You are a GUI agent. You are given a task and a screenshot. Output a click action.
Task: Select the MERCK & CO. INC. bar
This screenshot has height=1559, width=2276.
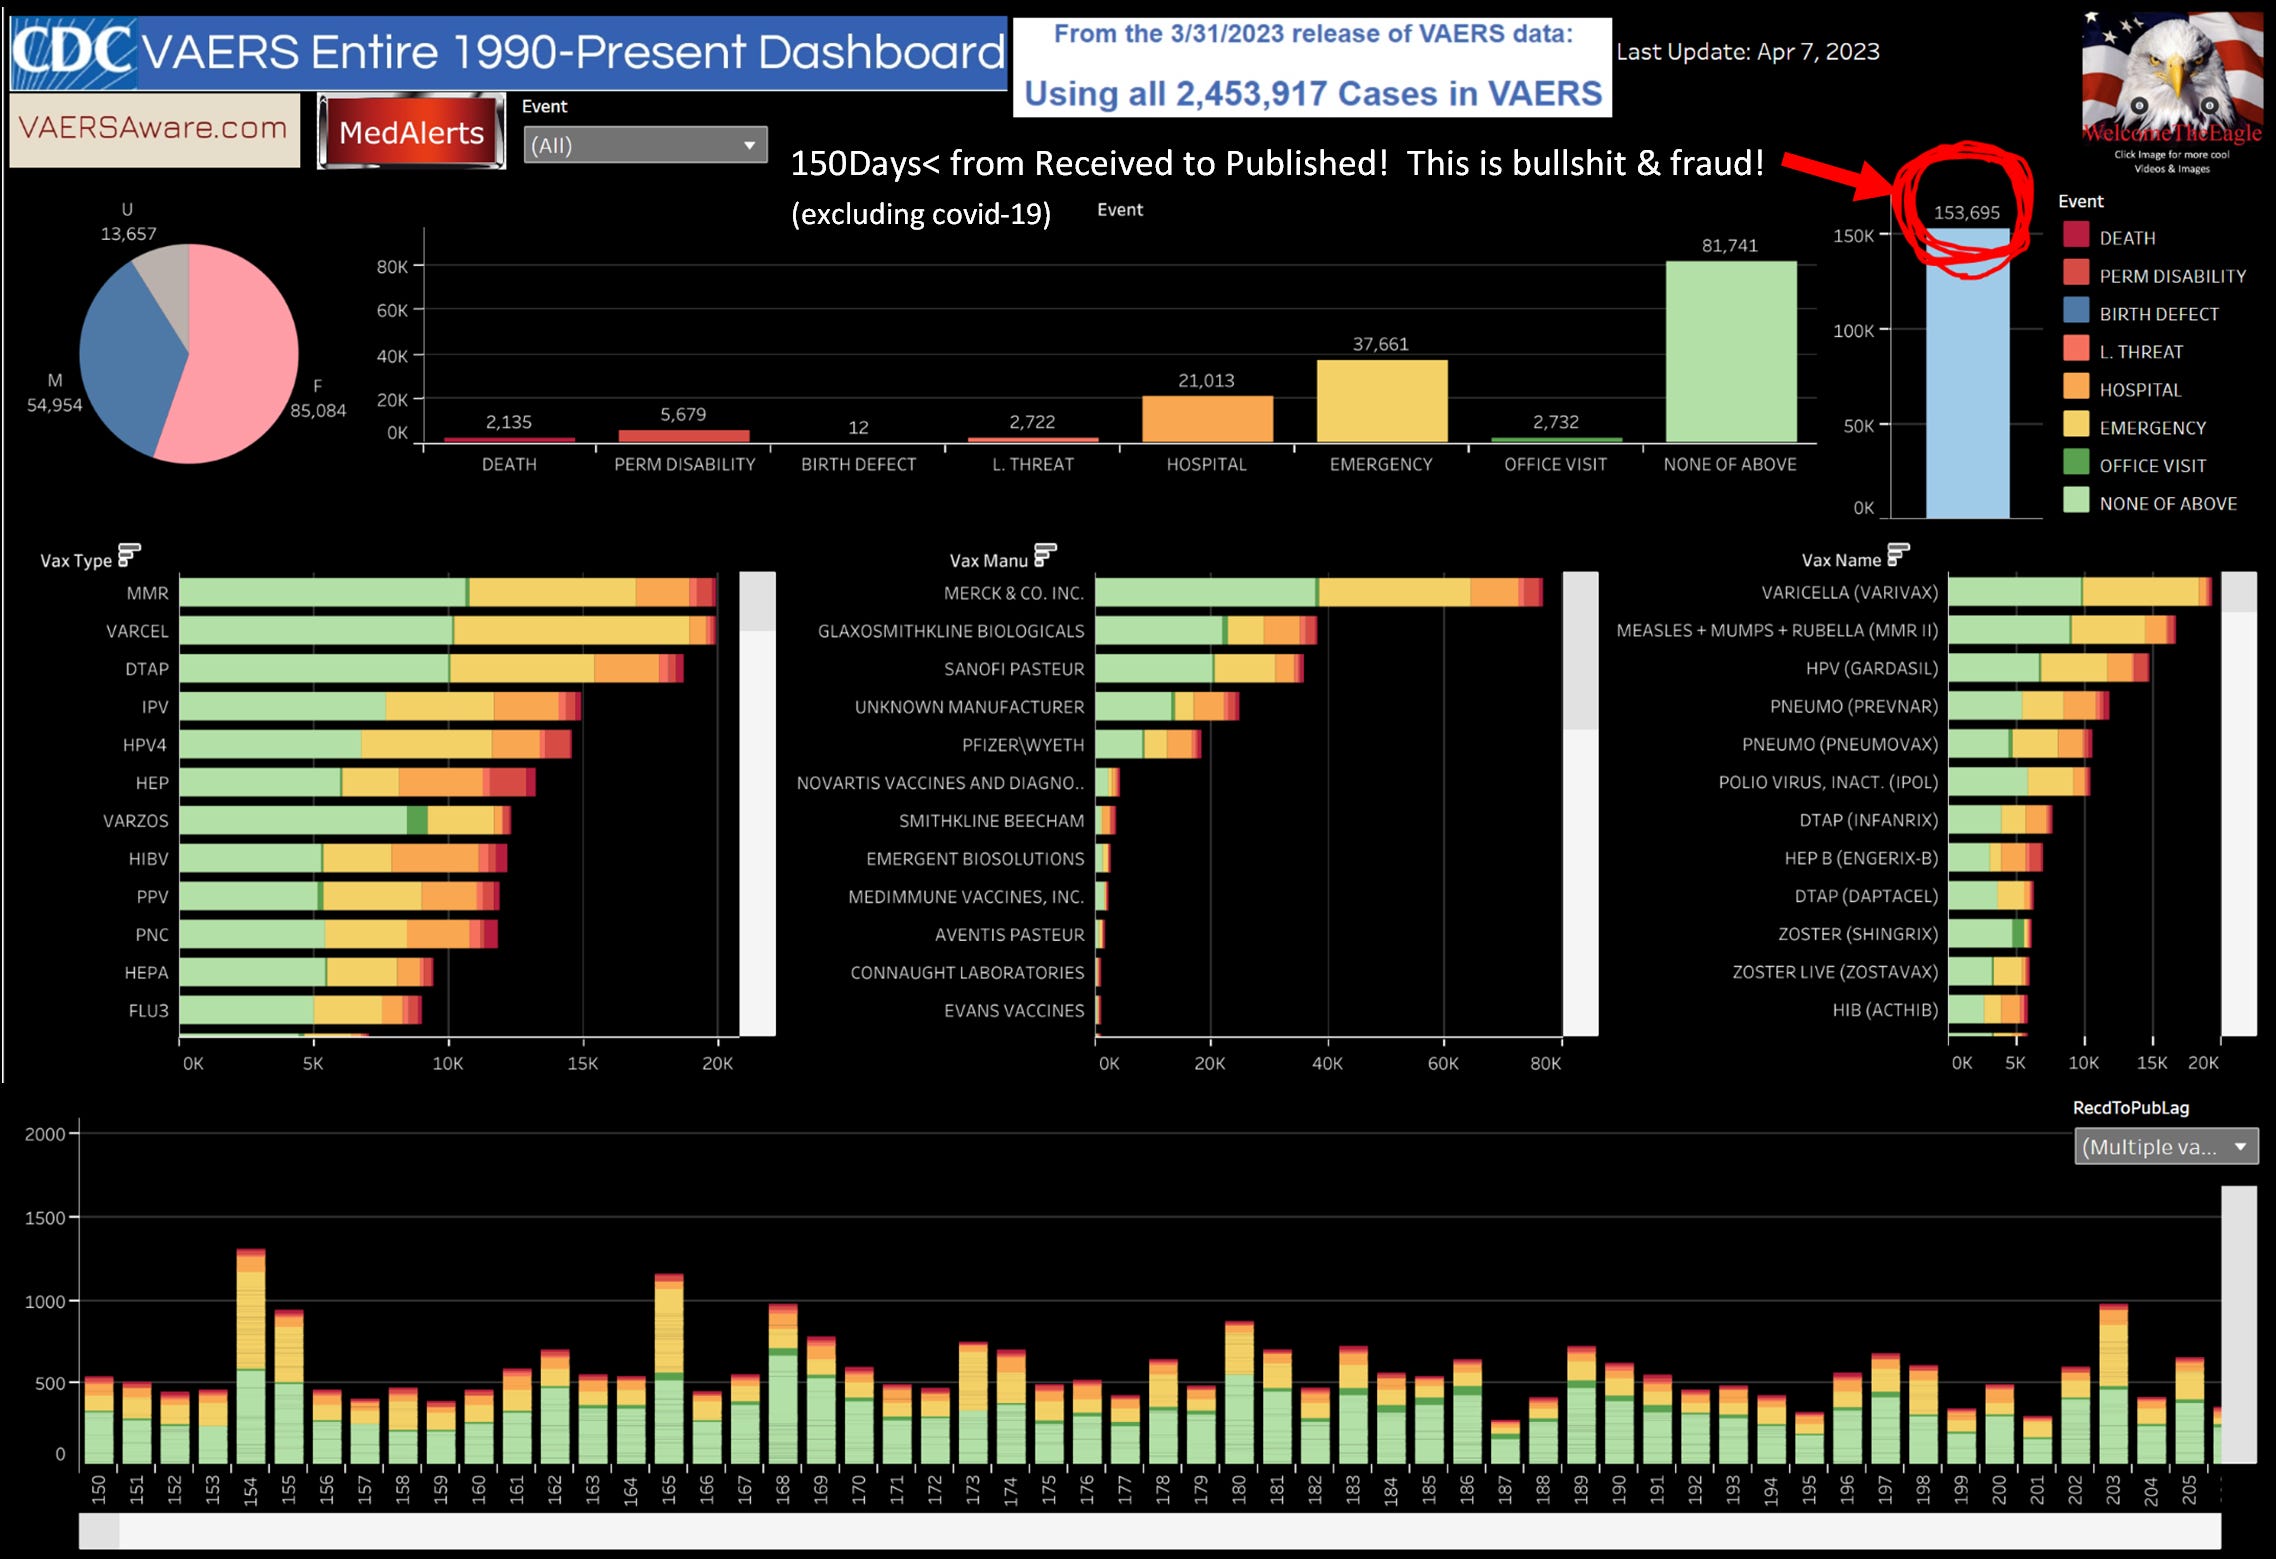click(x=1319, y=592)
